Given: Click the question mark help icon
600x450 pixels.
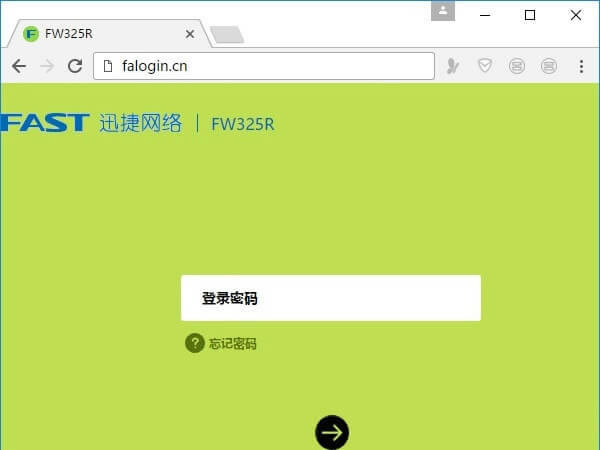Looking at the screenshot, I should coord(194,343).
